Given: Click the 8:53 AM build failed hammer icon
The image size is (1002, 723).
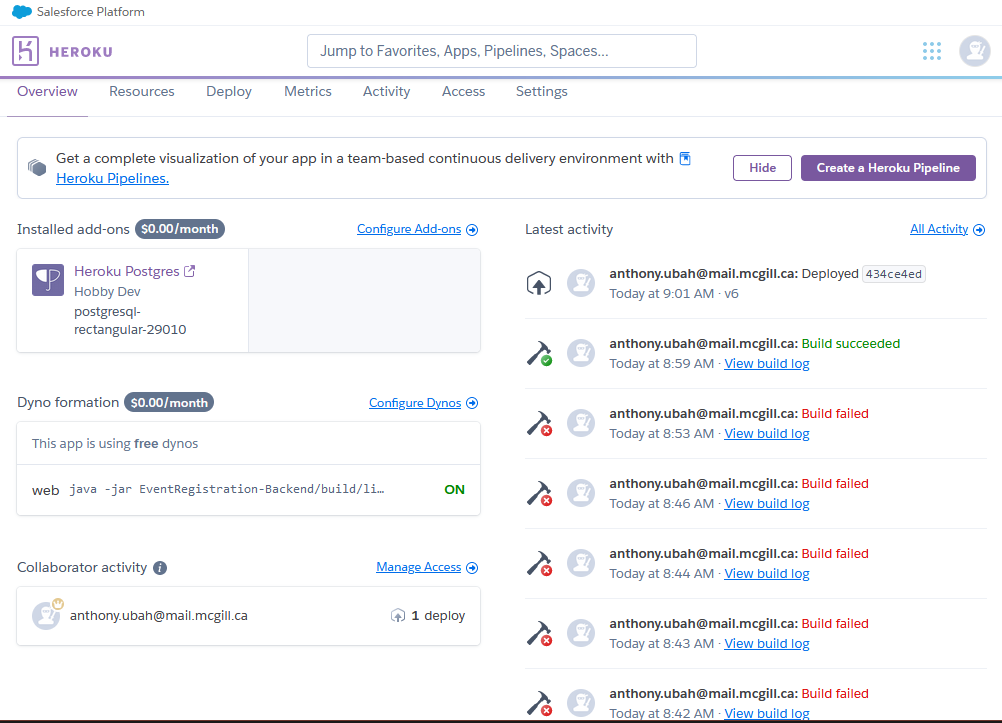Looking at the screenshot, I should [x=539, y=423].
